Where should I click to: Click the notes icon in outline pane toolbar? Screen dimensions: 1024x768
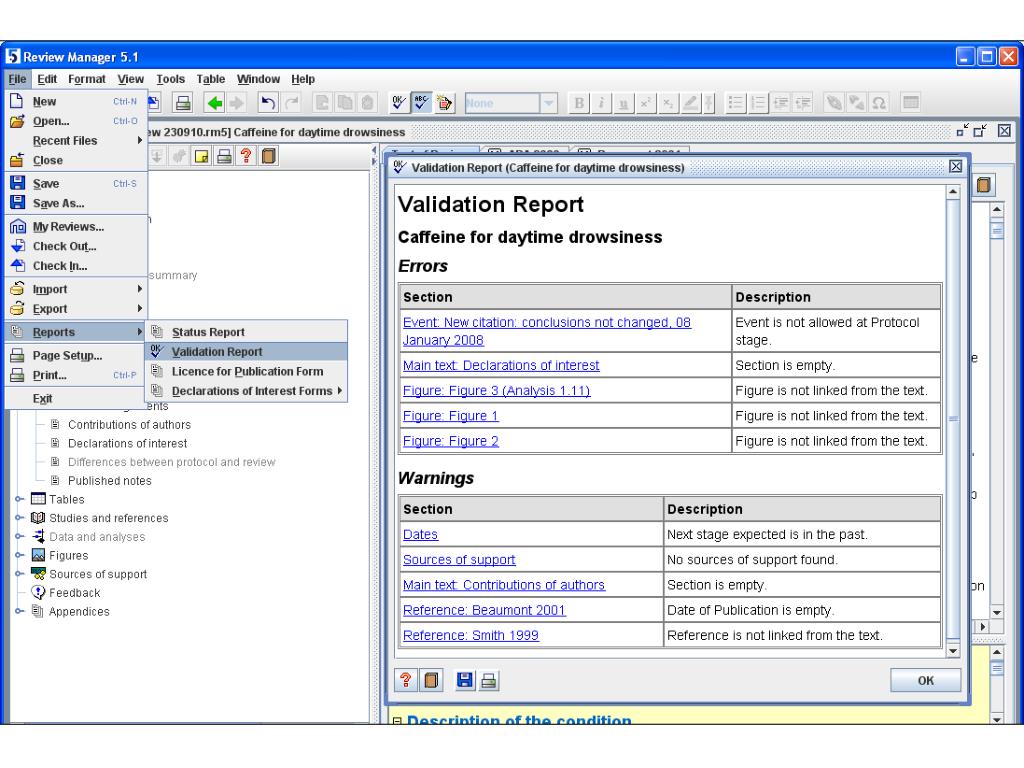tap(202, 156)
